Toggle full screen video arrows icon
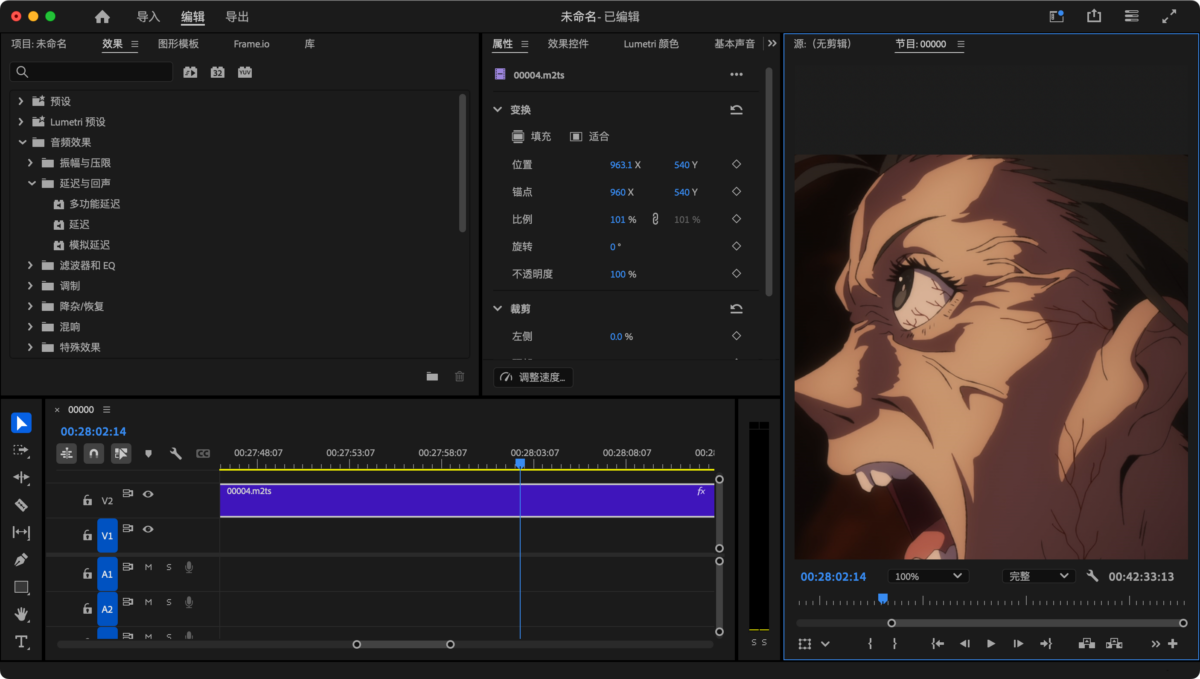Screen dimensions: 1200x679 [1169, 17]
